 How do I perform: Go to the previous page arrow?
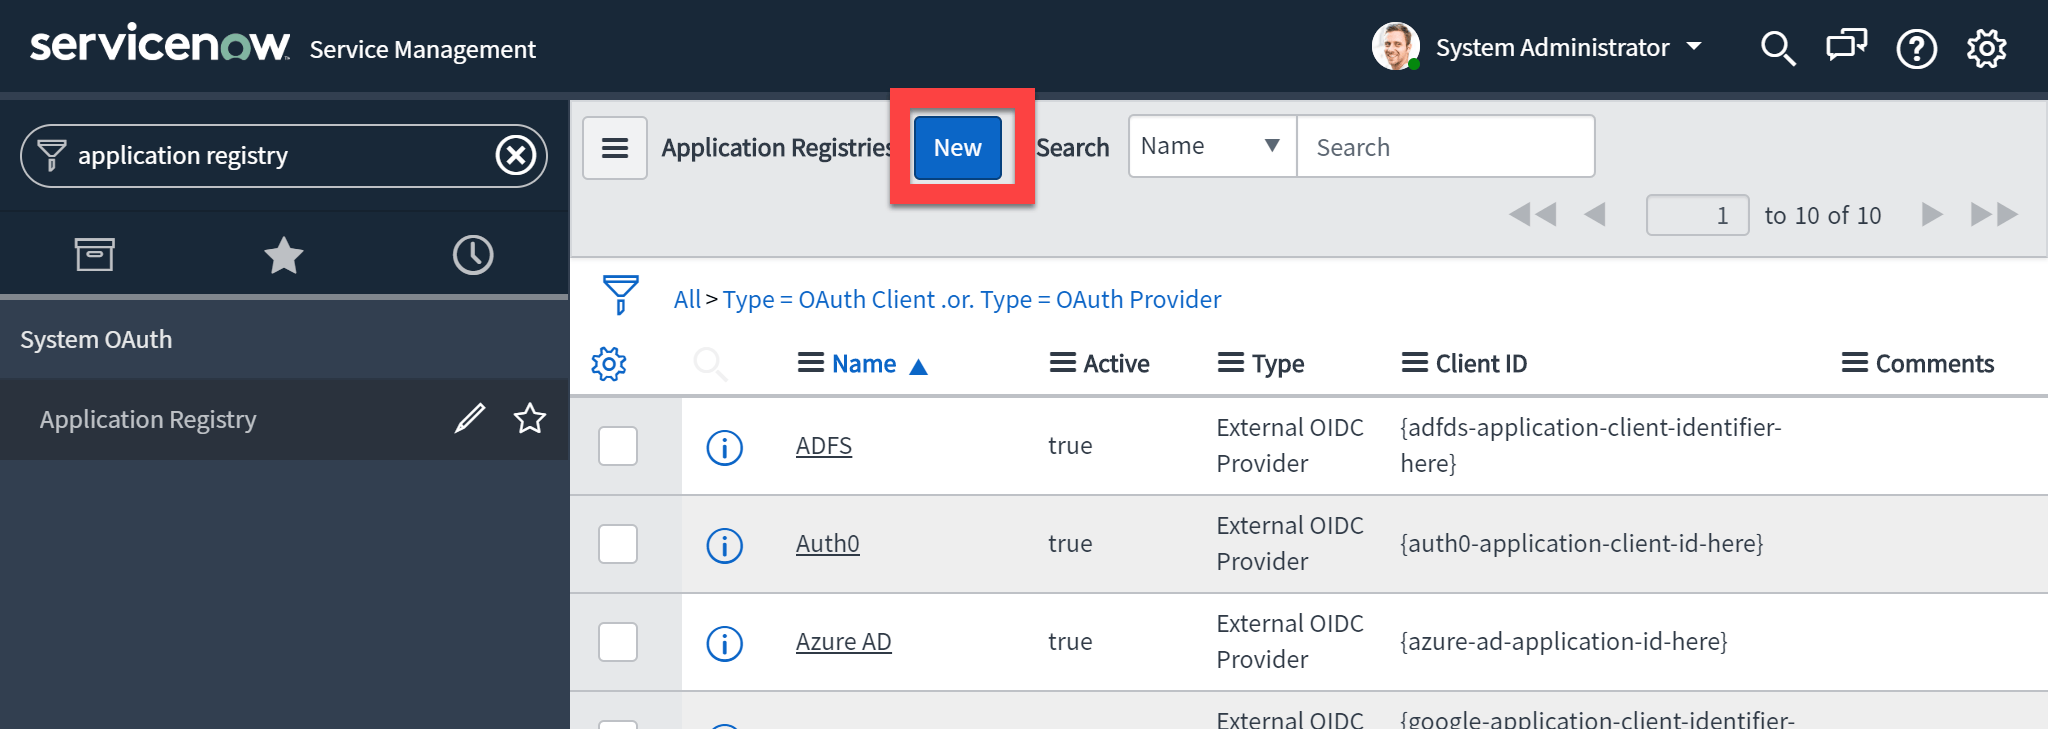coord(1595,214)
